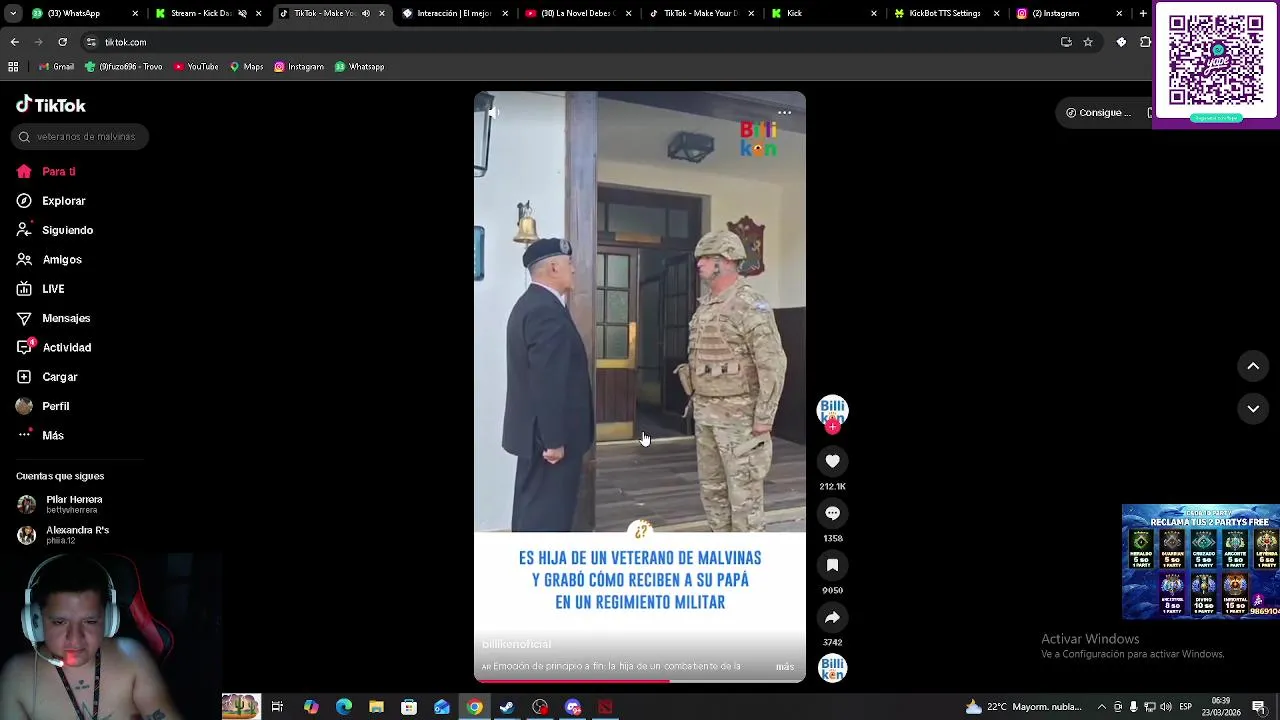The height and width of the screenshot is (720, 1280).
Task: Expand the Más sidebar option
Action: point(41,435)
